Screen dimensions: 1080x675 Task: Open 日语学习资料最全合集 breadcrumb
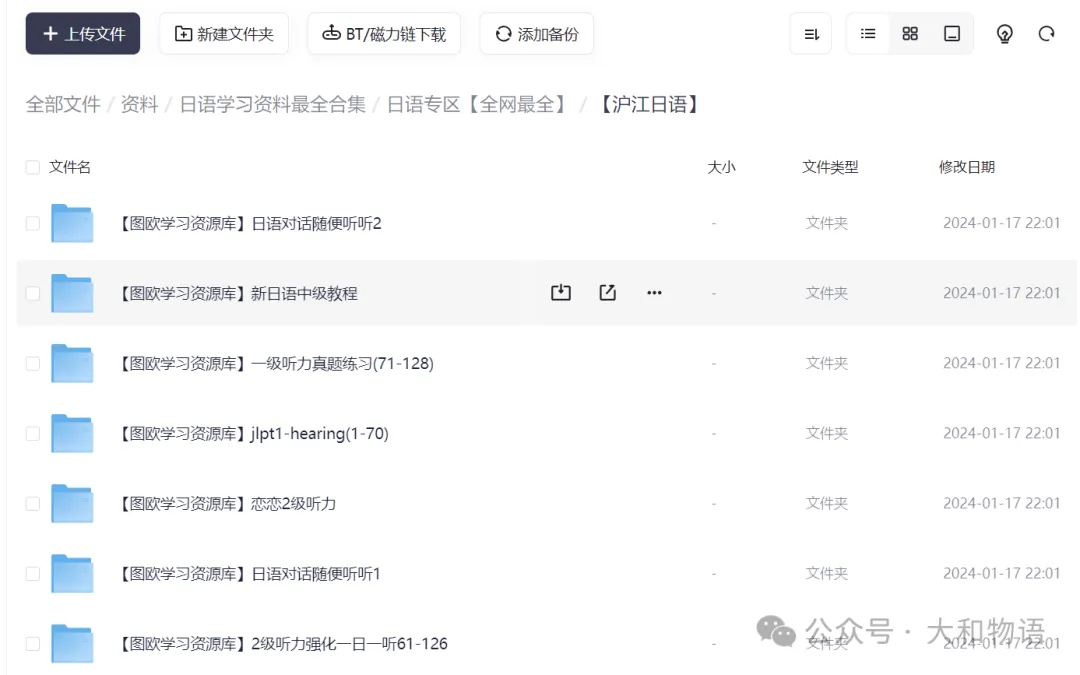coord(272,104)
